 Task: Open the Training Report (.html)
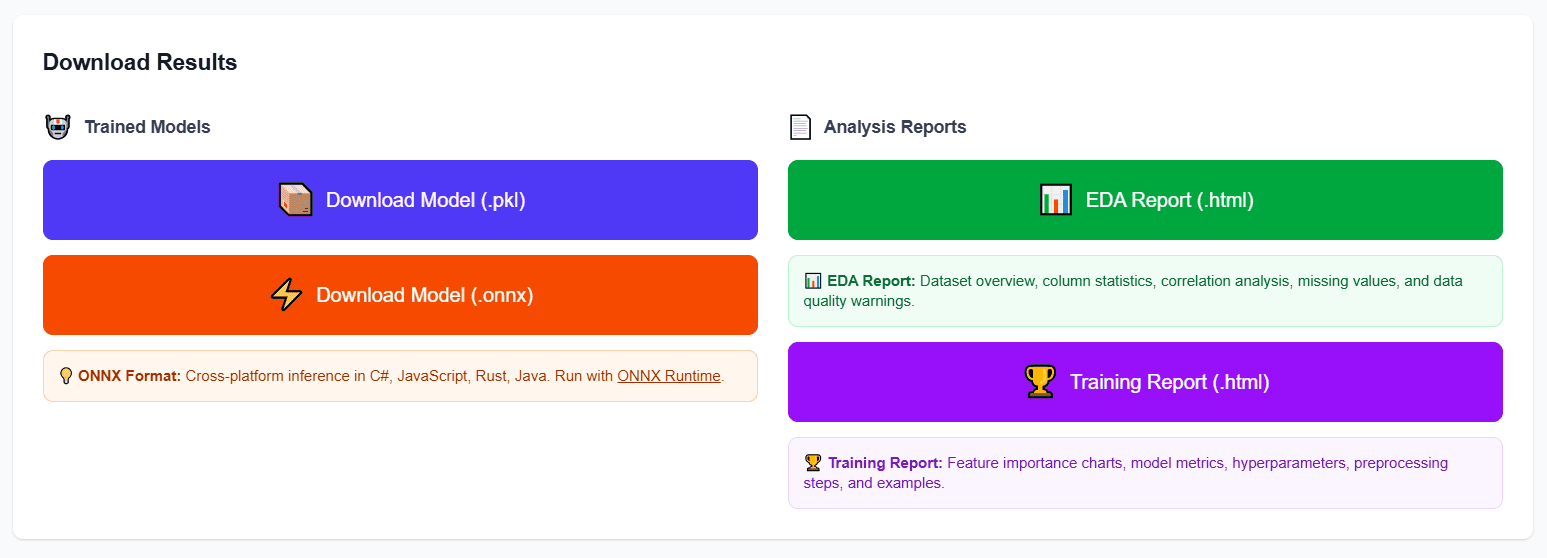click(1169, 382)
